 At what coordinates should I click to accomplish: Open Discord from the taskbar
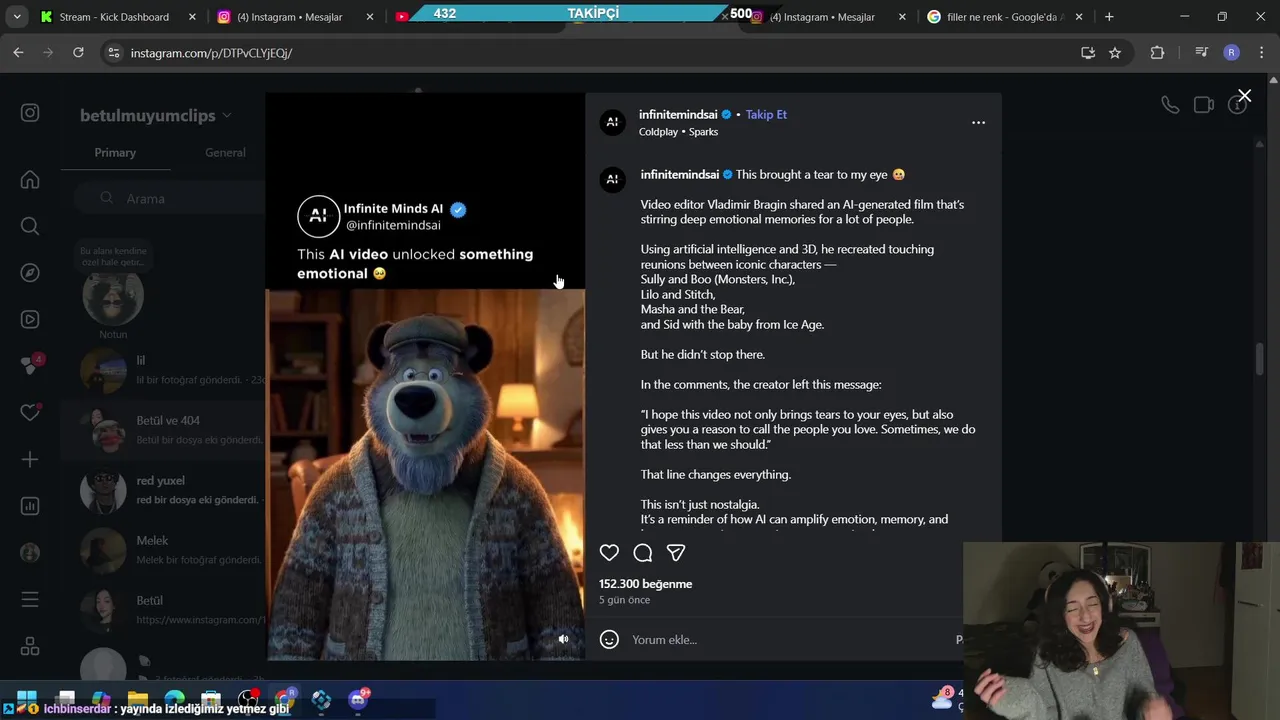pos(358,699)
